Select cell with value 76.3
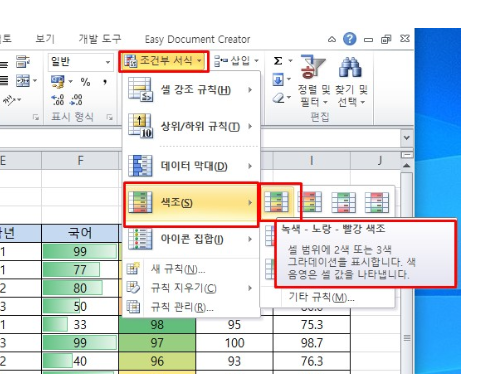This screenshot has height=374, width=485. (x=312, y=361)
